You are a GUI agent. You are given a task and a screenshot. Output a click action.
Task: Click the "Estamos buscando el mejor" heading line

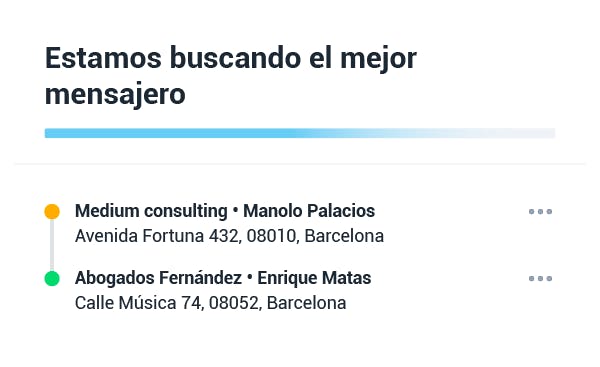(x=231, y=59)
